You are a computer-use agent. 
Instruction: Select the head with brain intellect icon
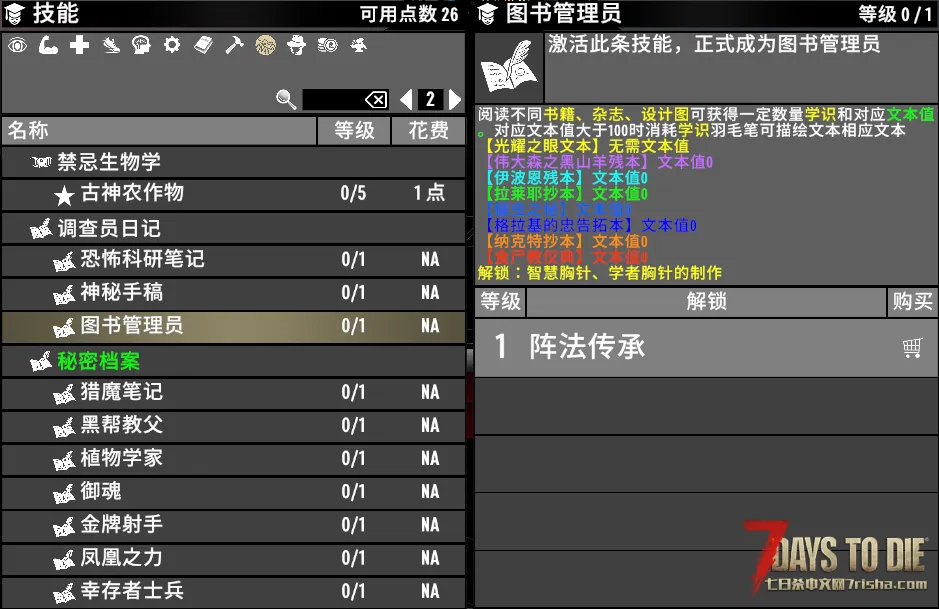coord(141,45)
